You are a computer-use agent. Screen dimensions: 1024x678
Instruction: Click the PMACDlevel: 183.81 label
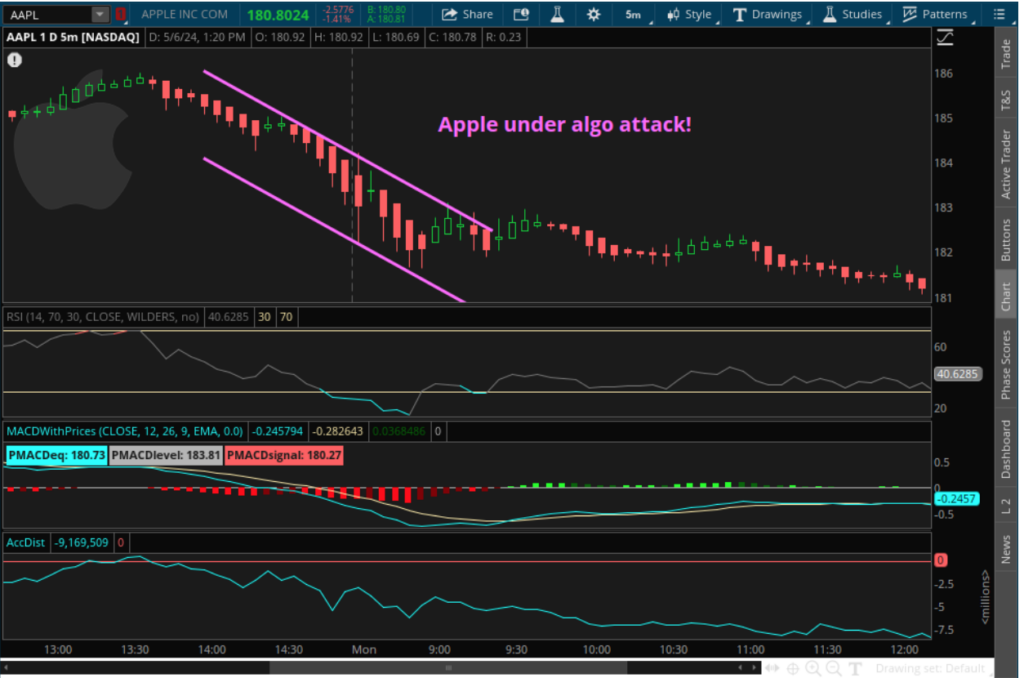point(166,455)
